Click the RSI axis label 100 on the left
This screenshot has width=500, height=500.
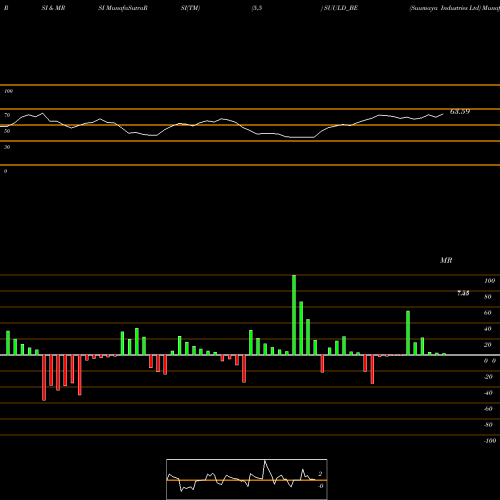[9, 91]
